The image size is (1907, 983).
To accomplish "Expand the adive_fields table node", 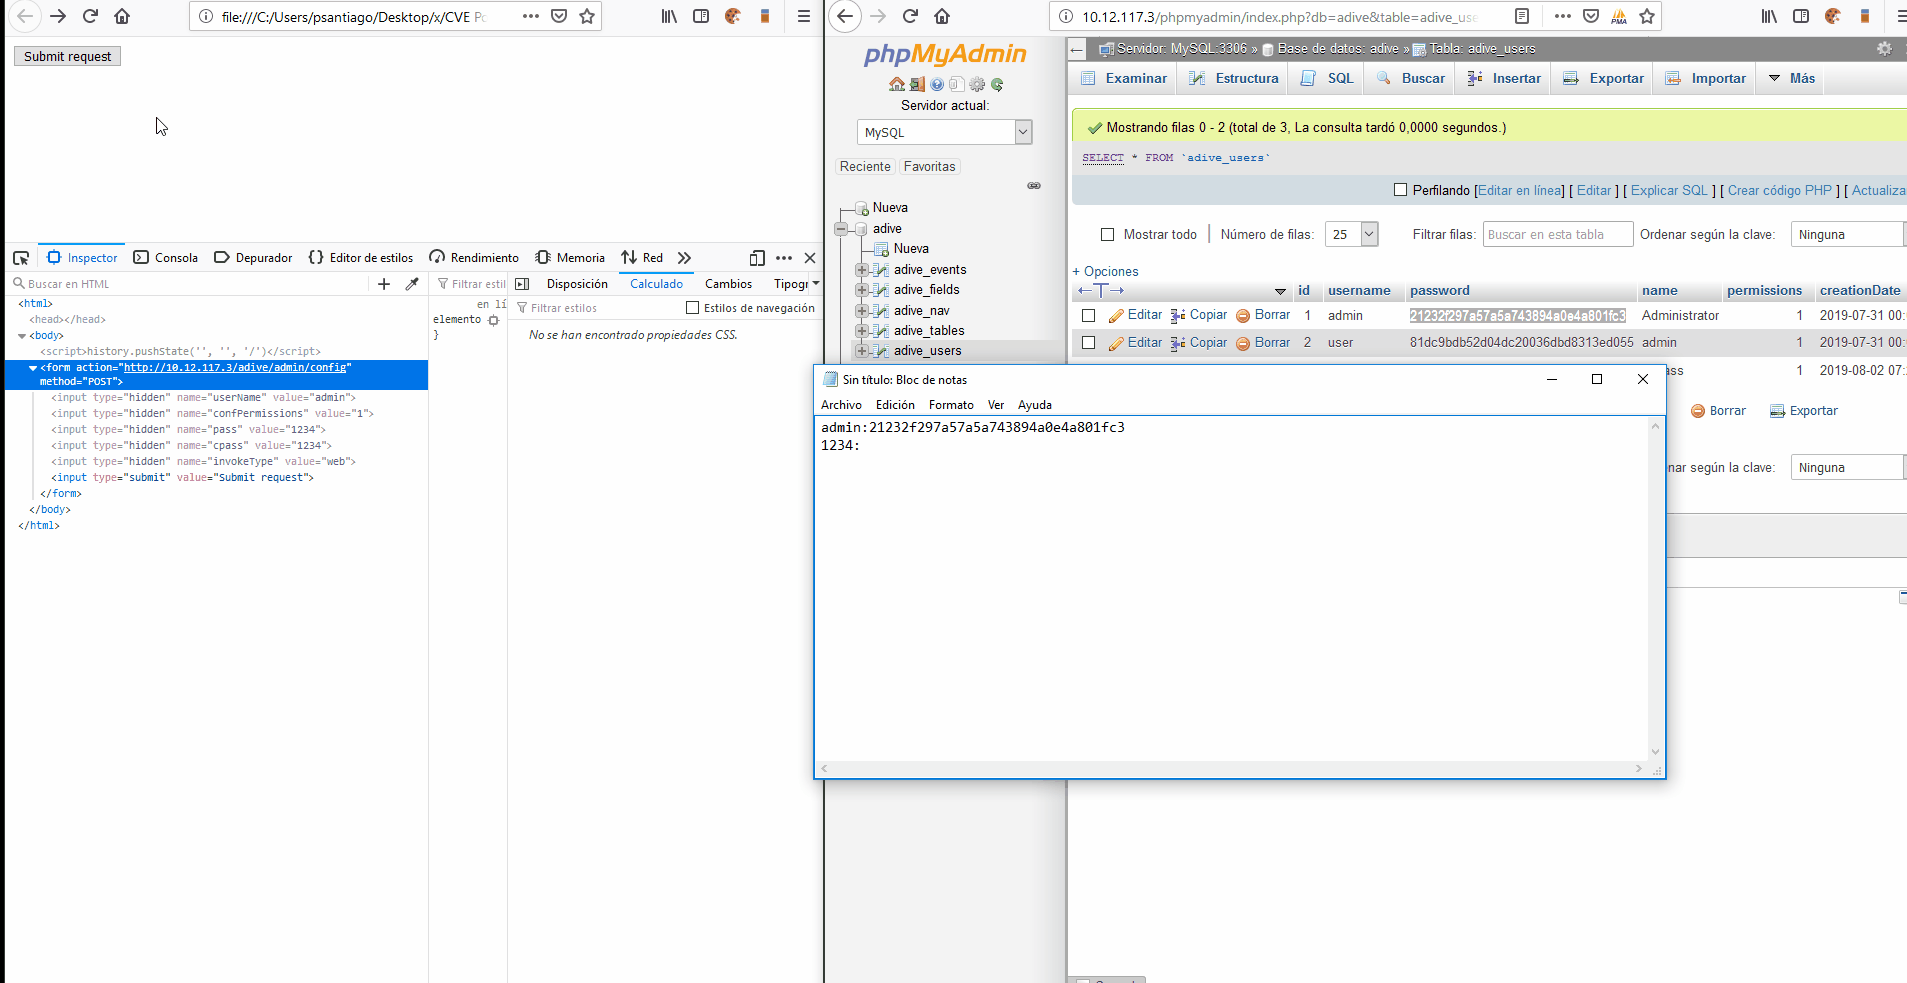I will tap(861, 290).
